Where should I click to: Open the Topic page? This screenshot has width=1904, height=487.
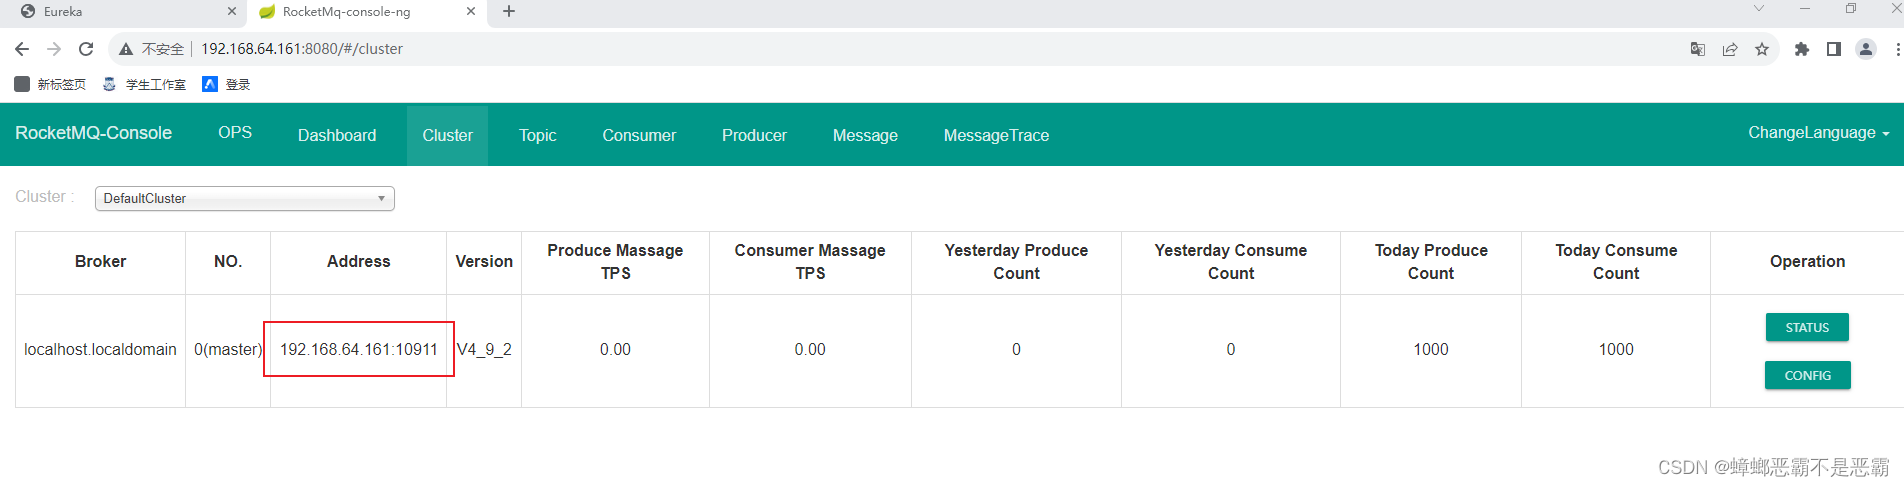538,135
